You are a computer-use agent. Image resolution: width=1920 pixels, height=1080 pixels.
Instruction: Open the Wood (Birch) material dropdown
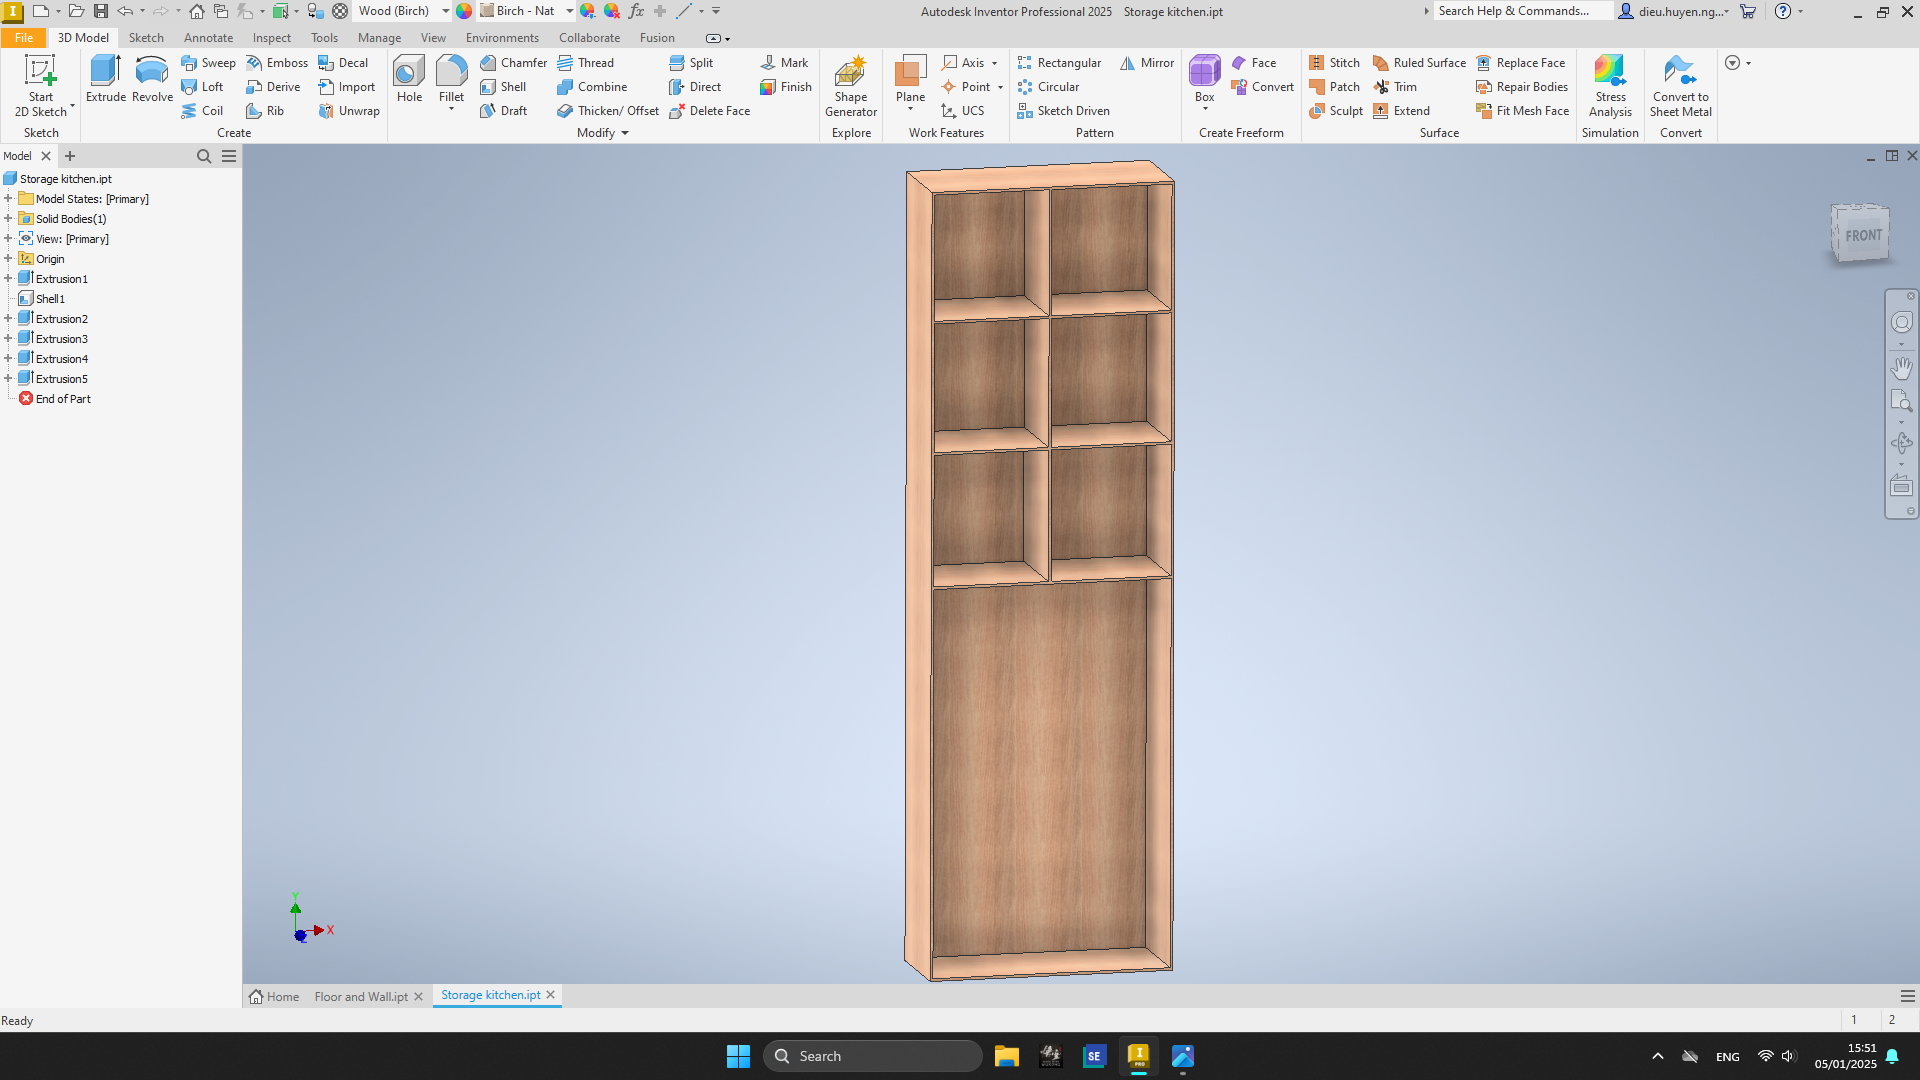click(x=445, y=11)
